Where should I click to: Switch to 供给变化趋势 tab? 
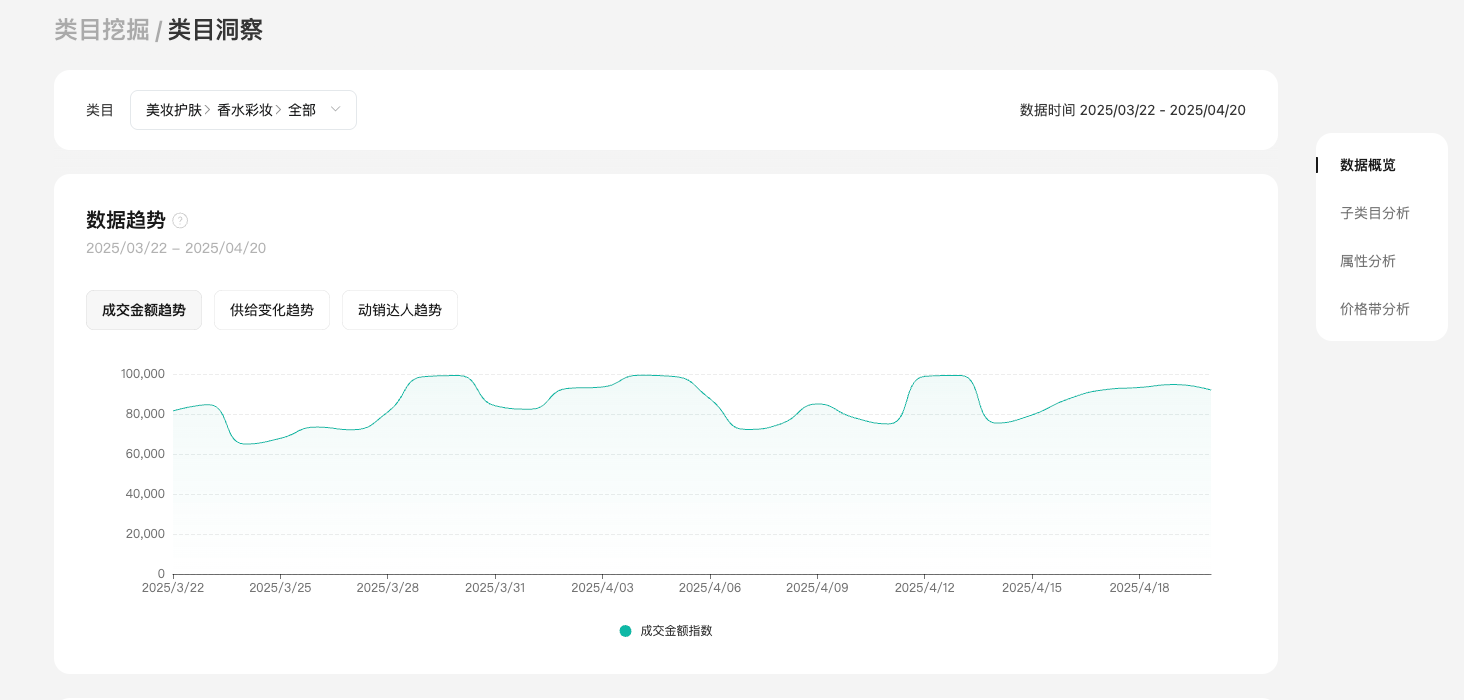pyautogui.click(x=272, y=310)
